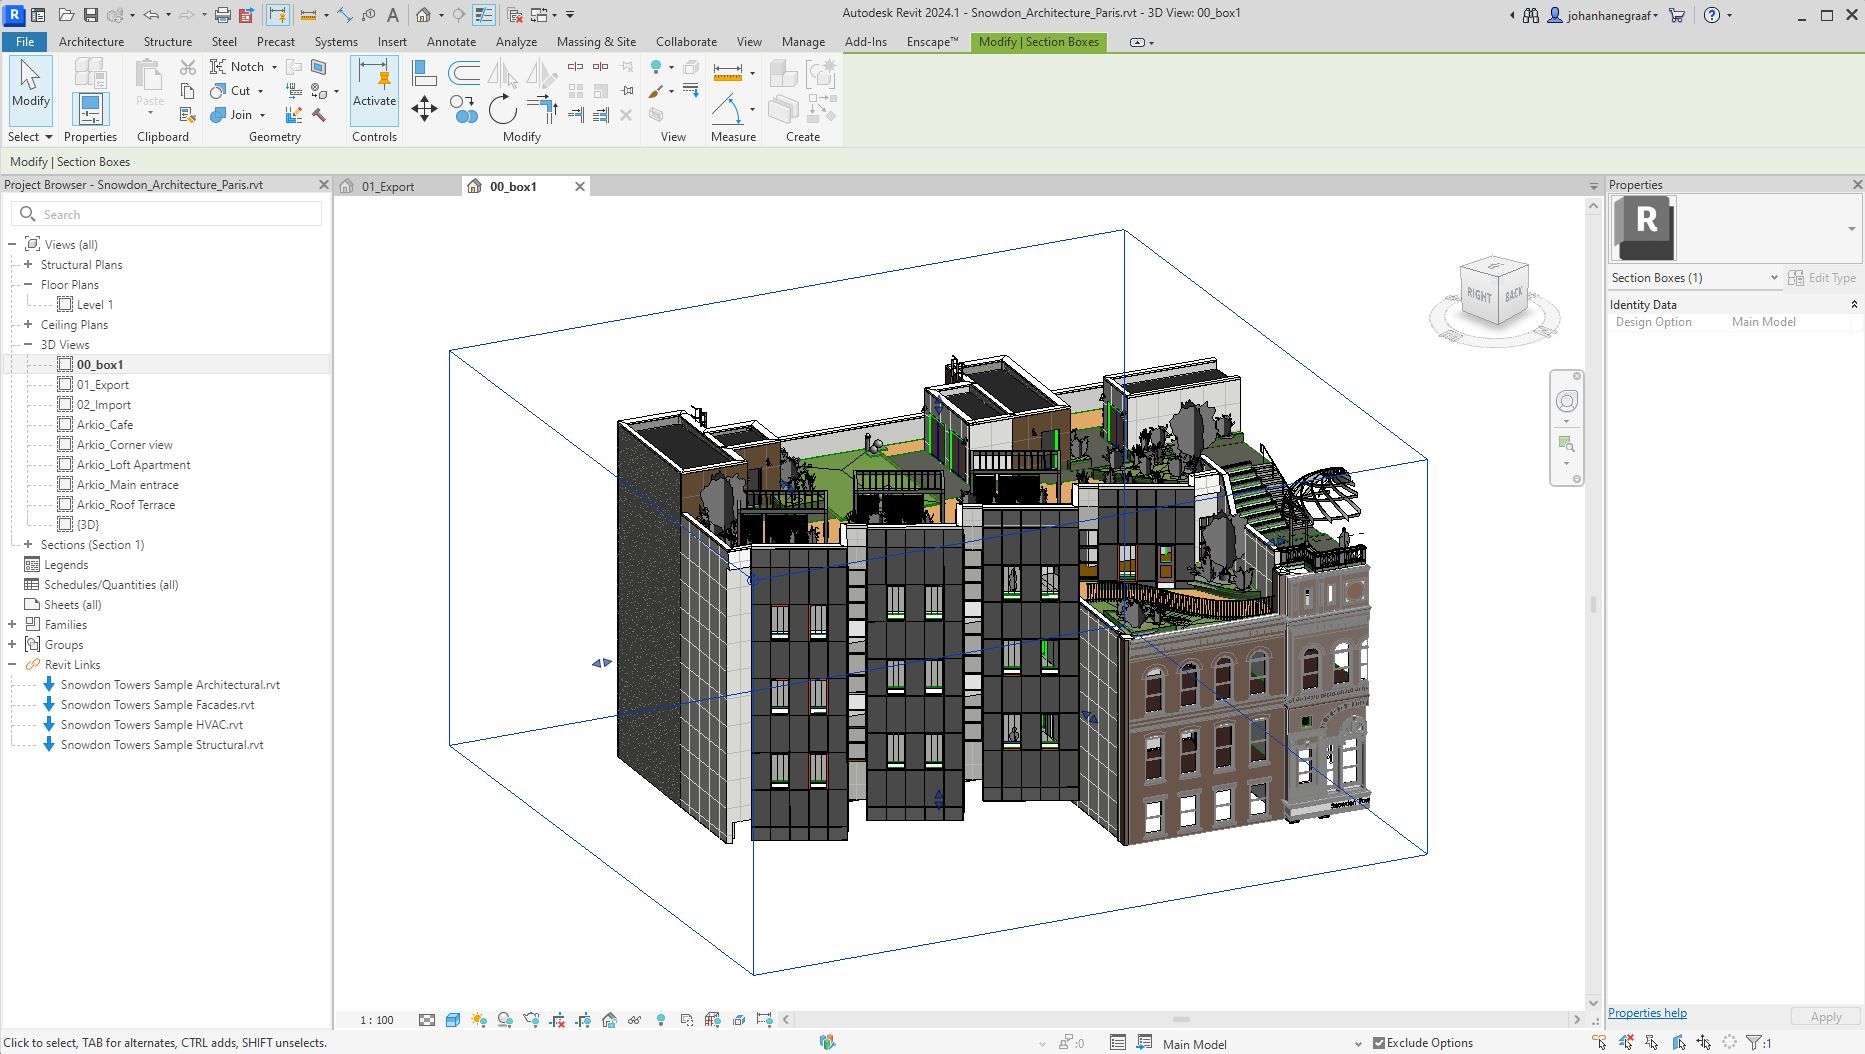Open the Enscape ribbon tab
Image resolution: width=1865 pixels, height=1054 pixels.
tap(932, 42)
